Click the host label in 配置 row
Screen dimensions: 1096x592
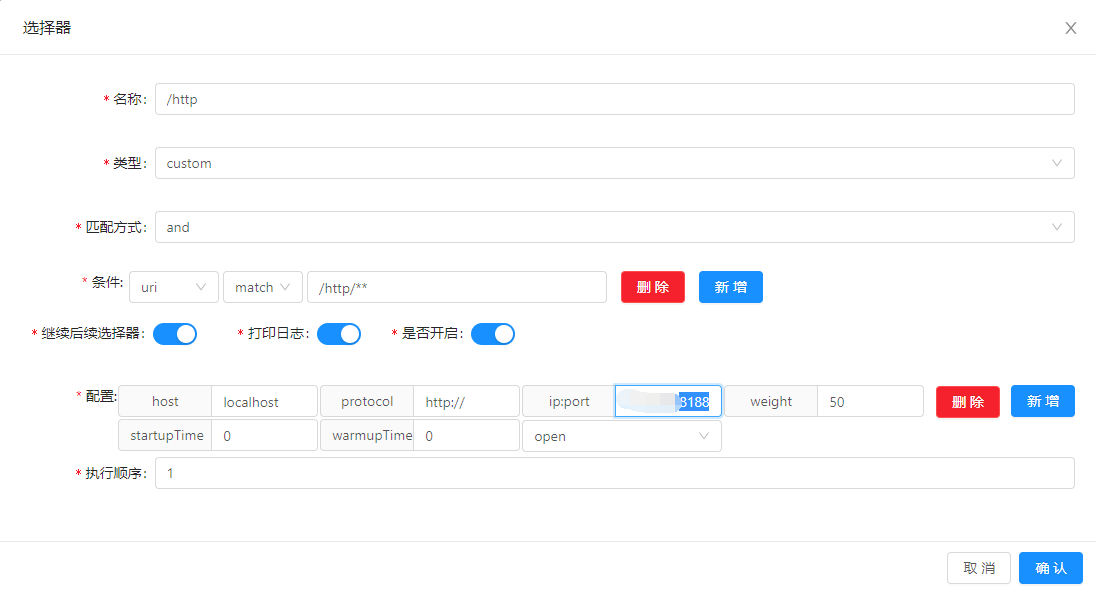(165, 402)
